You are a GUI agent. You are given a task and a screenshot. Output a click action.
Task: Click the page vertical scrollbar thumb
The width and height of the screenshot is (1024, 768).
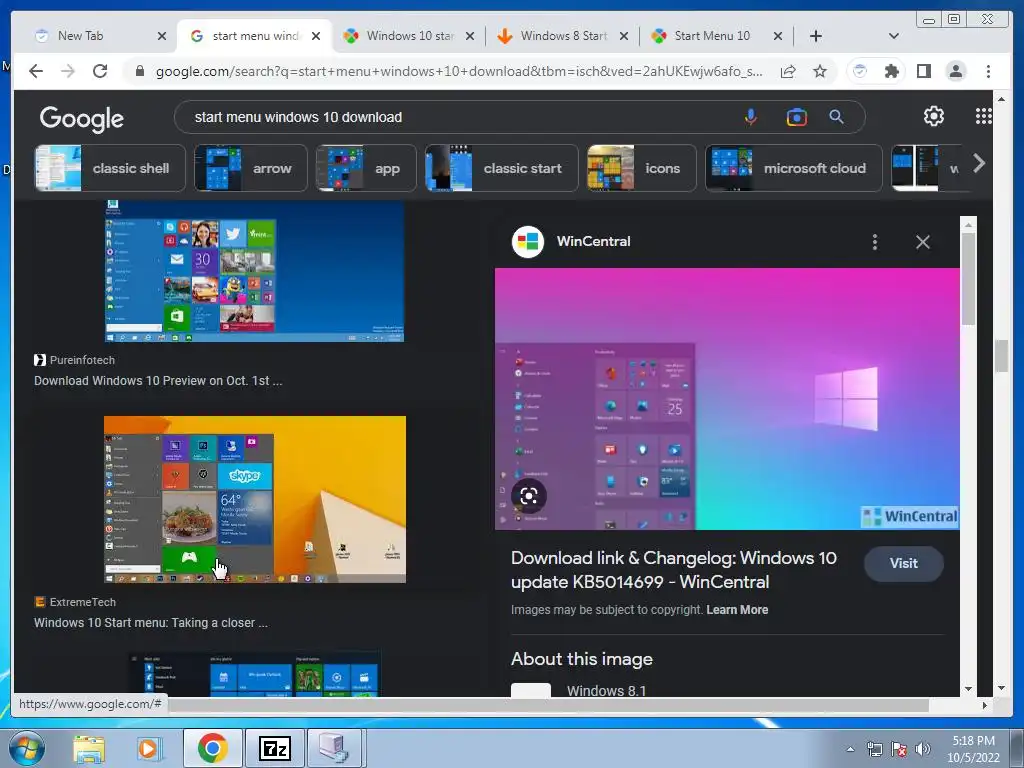pyautogui.click(x=1002, y=357)
